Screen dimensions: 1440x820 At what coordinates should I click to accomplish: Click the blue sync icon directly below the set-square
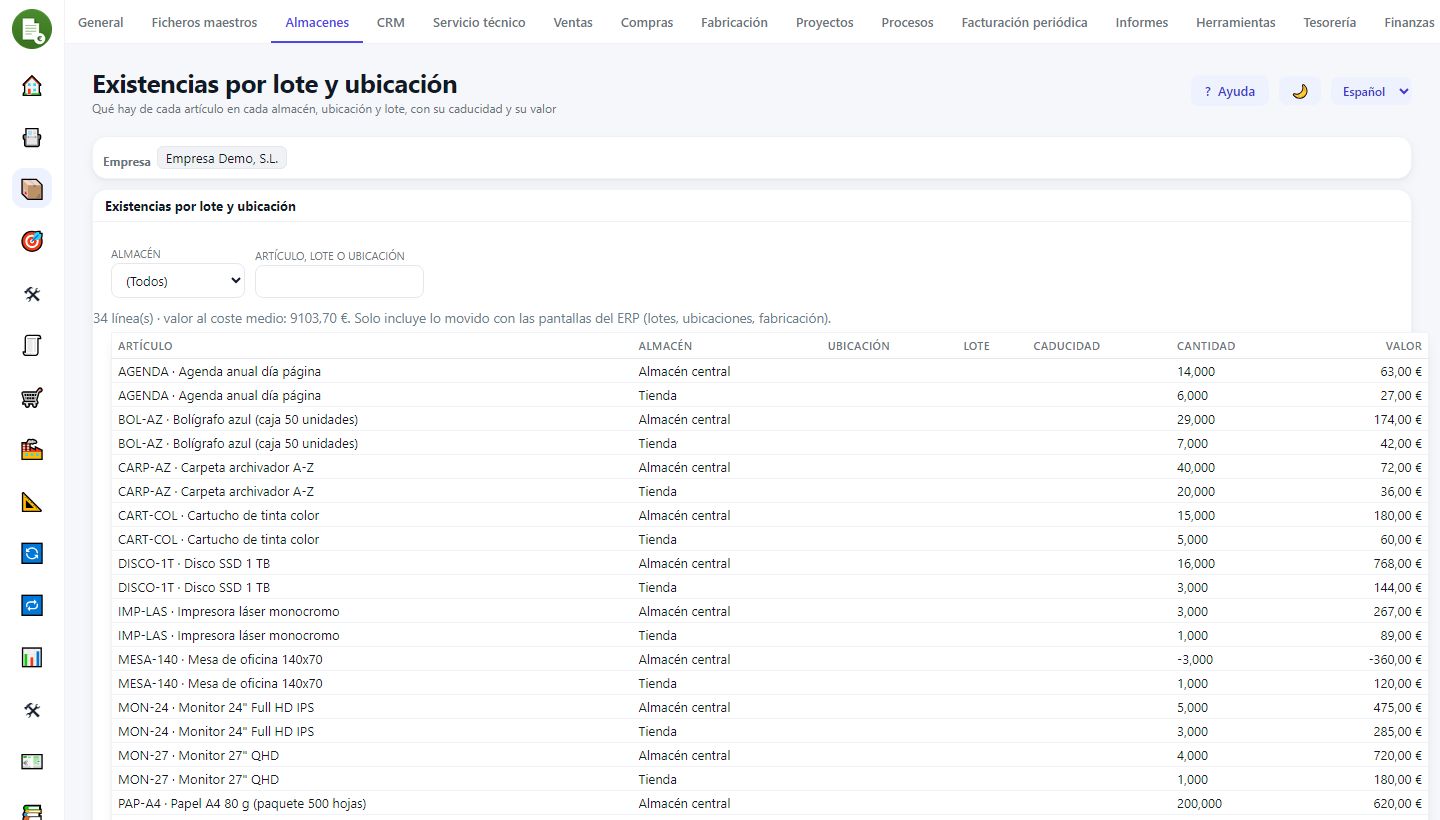point(32,553)
